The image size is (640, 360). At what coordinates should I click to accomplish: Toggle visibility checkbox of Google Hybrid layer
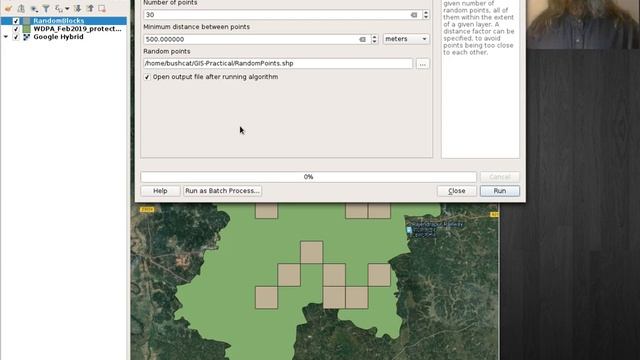point(16,37)
